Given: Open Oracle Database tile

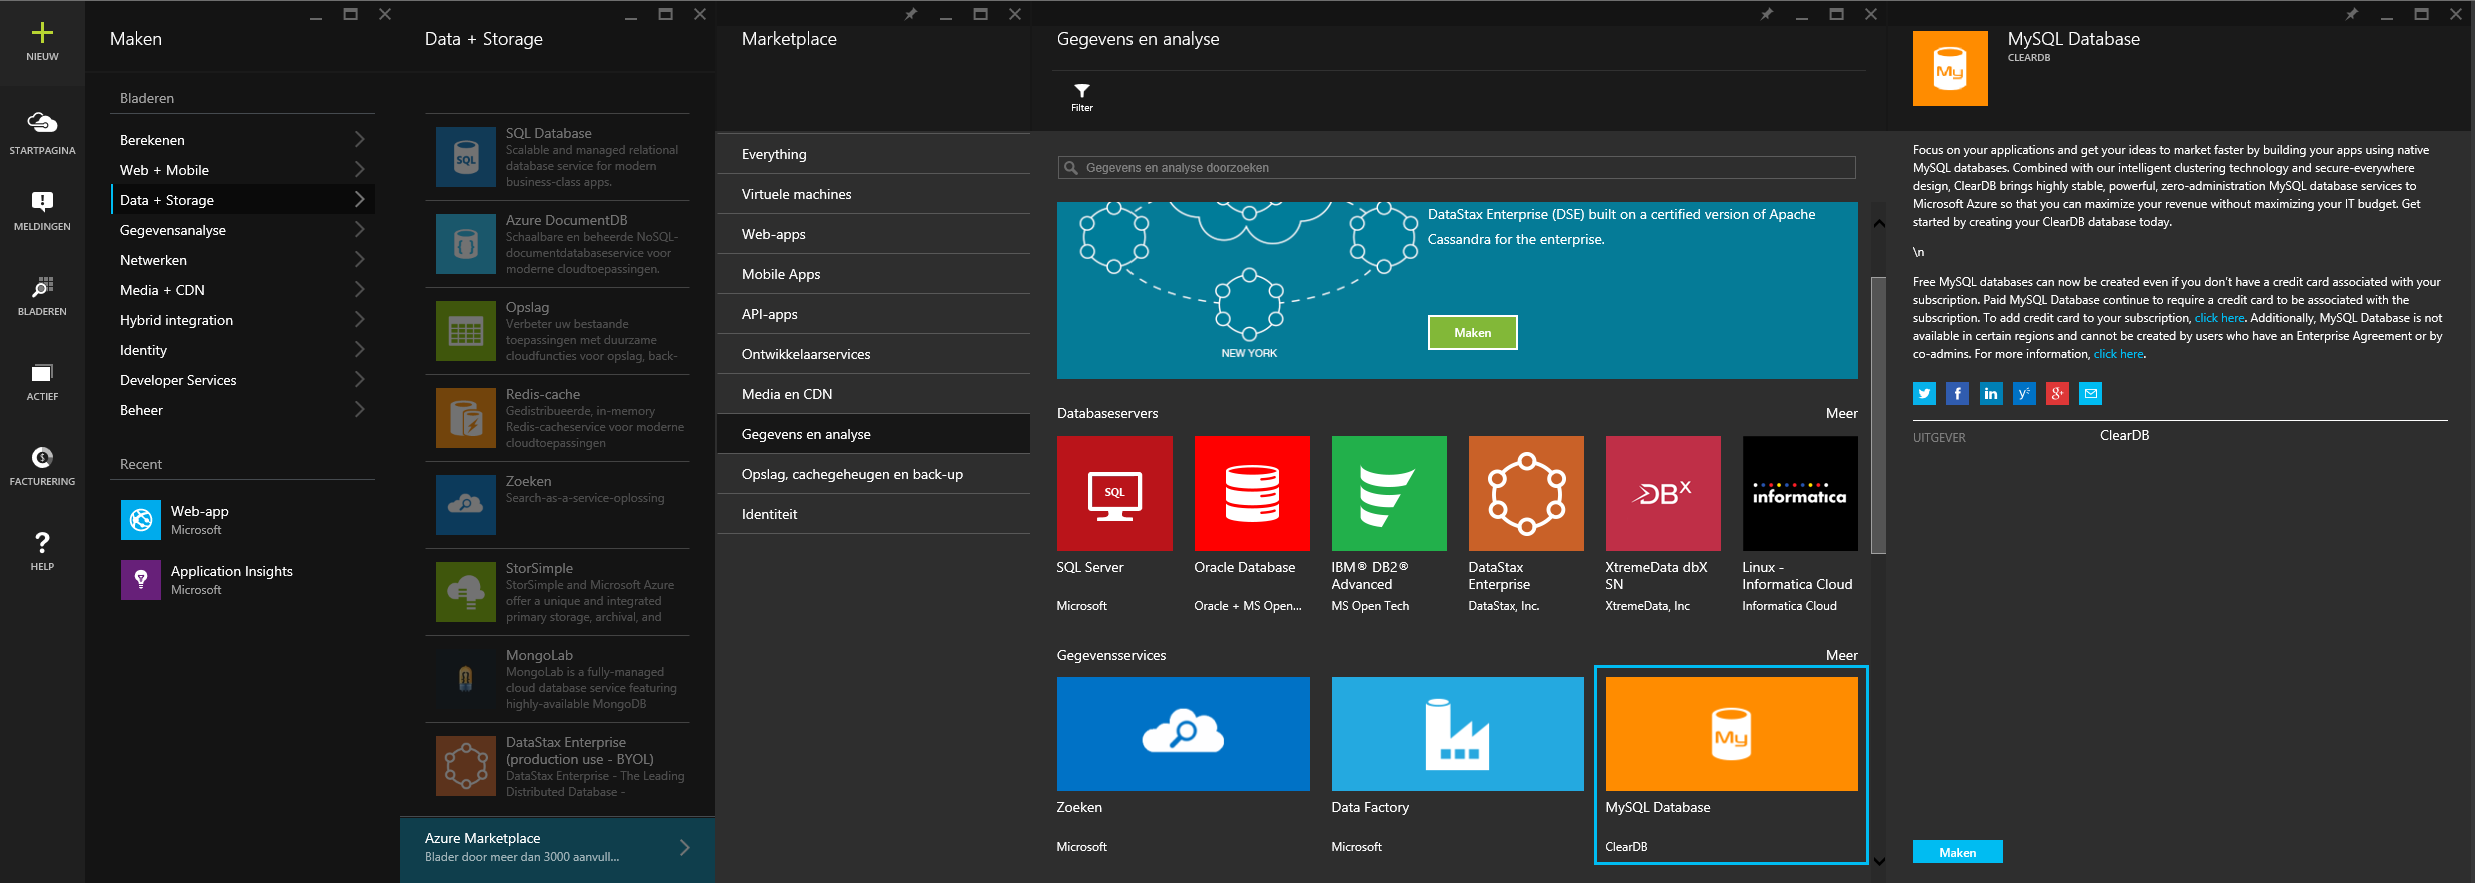Looking at the screenshot, I should click(x=1252, y=493).
